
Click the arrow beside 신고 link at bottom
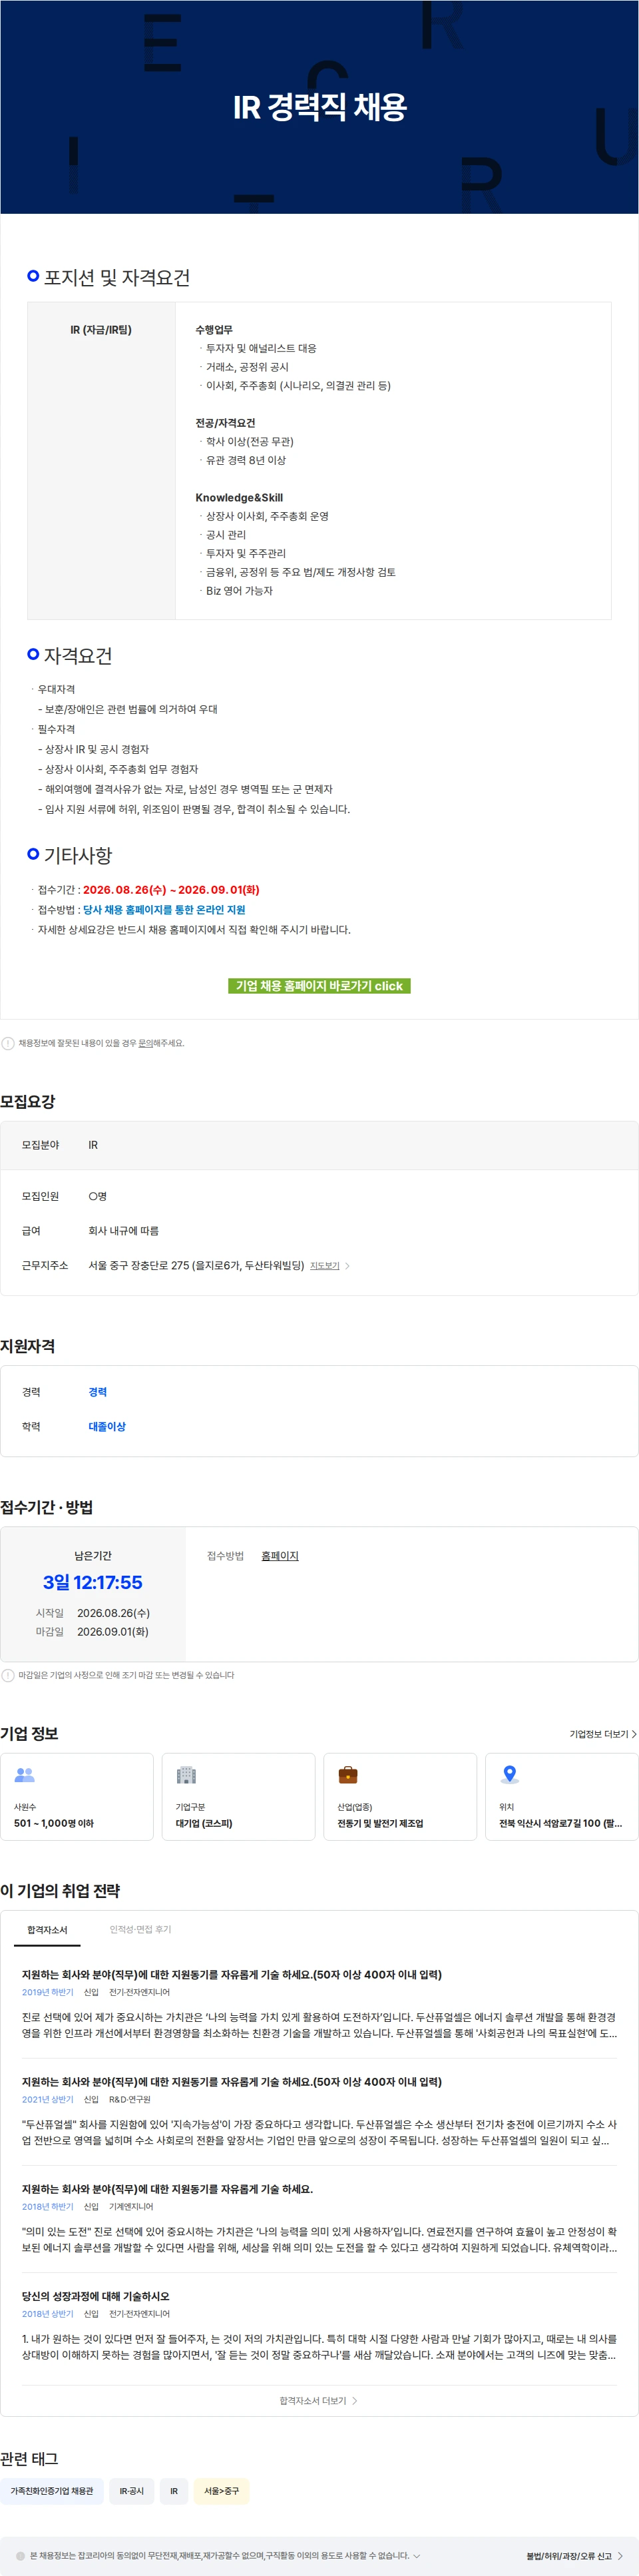(x=620, y=2556)
